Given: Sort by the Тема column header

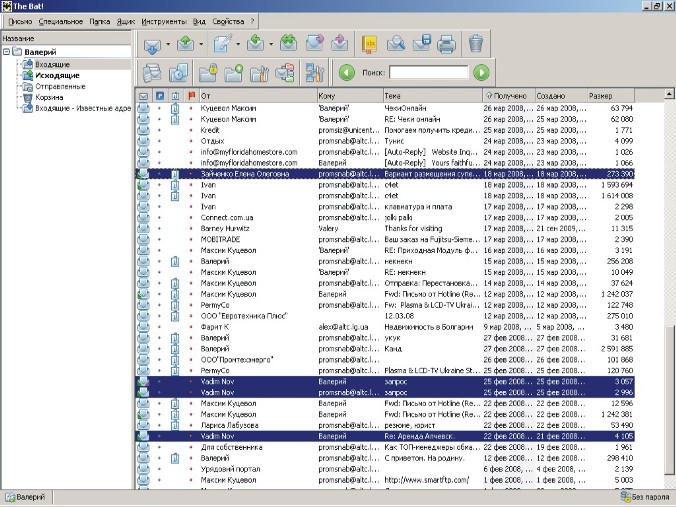Looking at the screenshot, I should tap(432, 96).
